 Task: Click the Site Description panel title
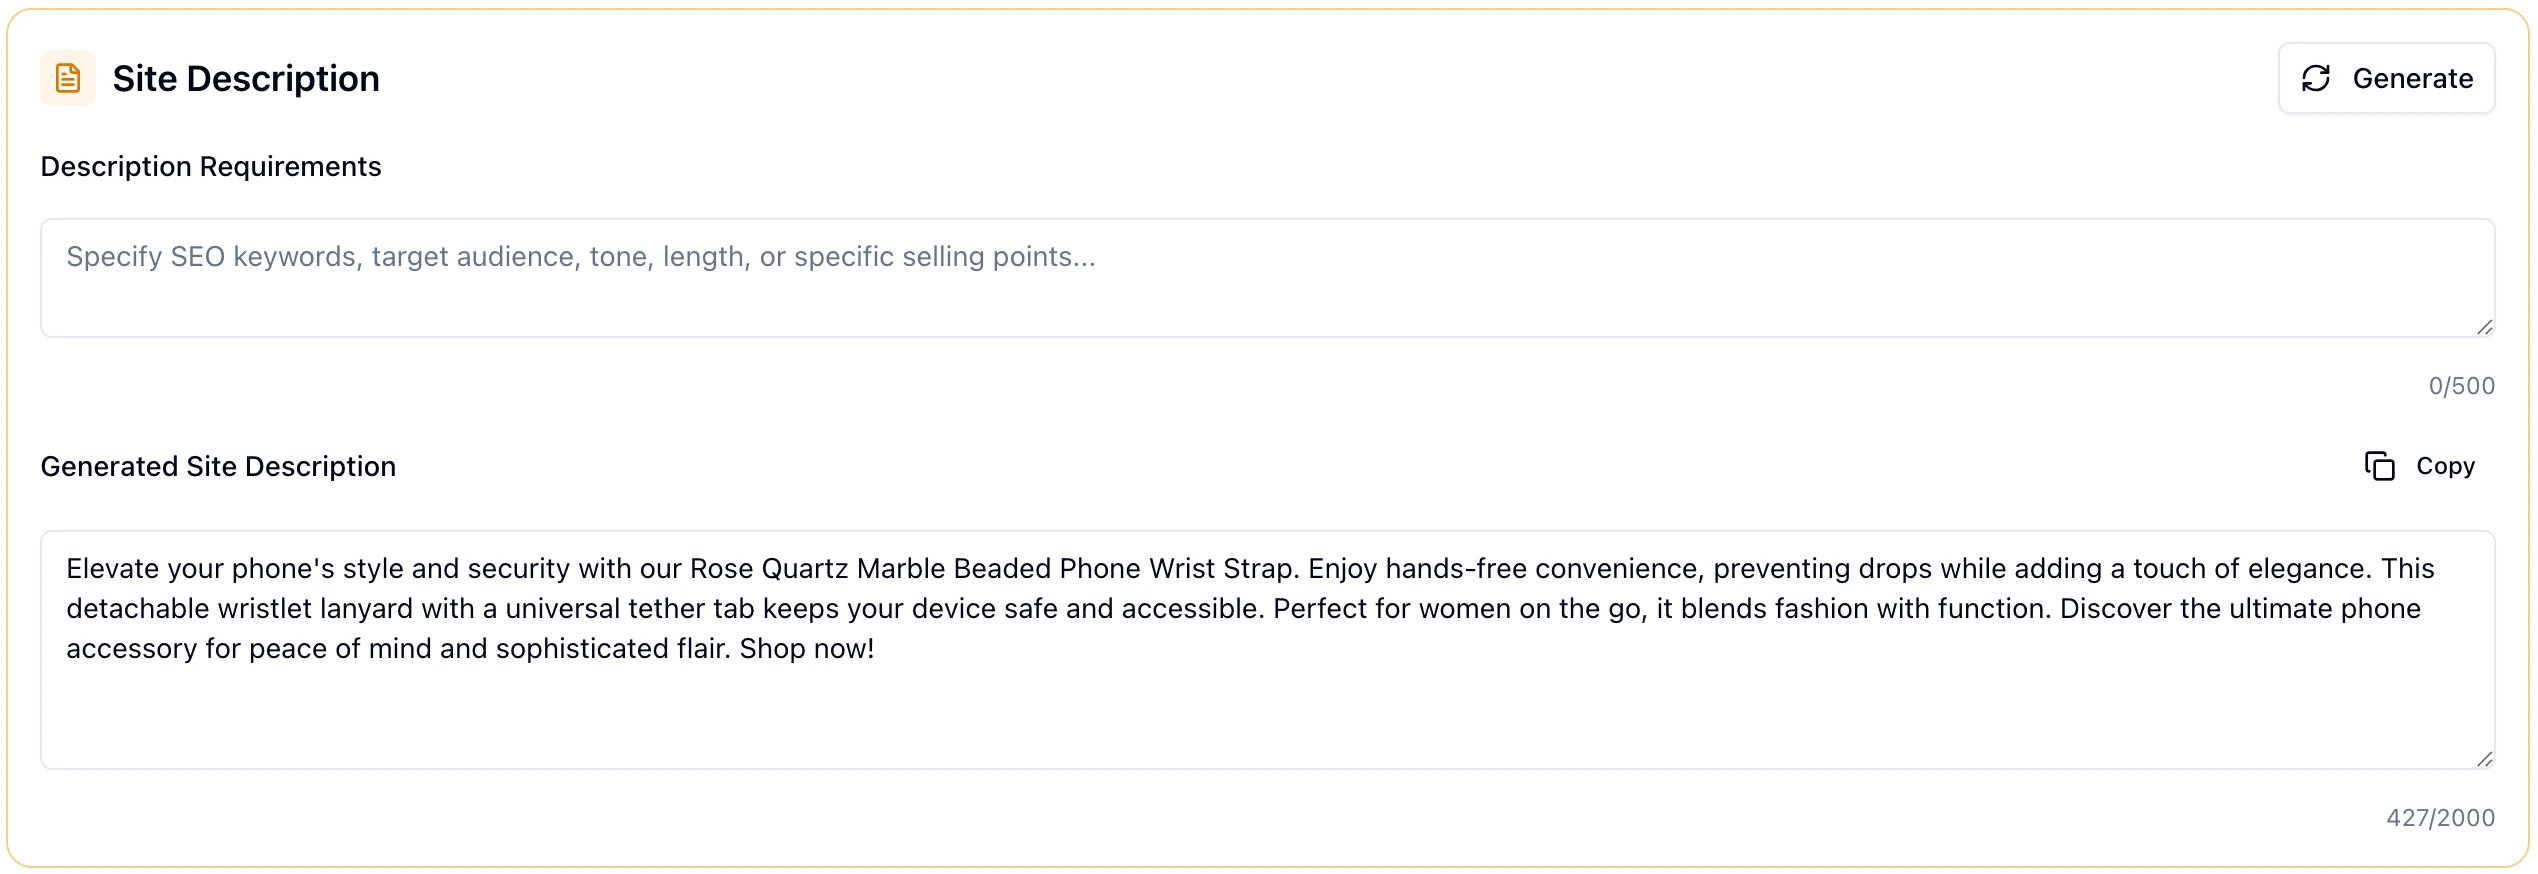pyautogui.click(x=247, y=78)
